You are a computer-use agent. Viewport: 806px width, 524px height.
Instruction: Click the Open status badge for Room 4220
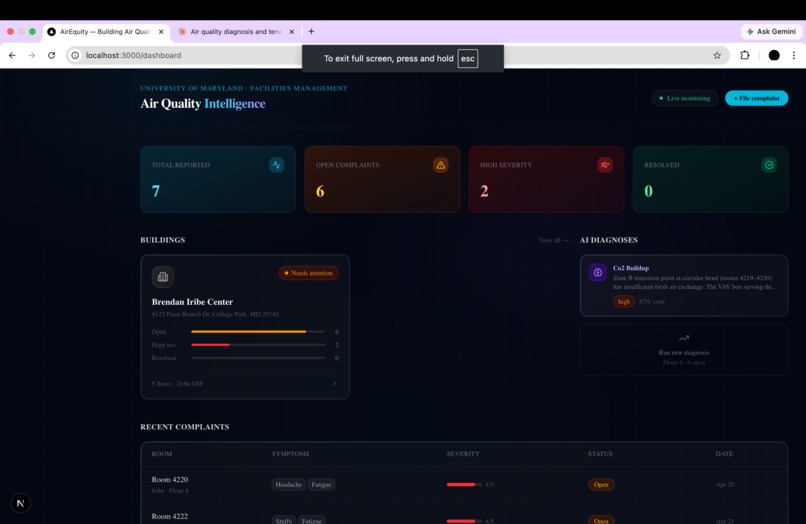point(601,484)
